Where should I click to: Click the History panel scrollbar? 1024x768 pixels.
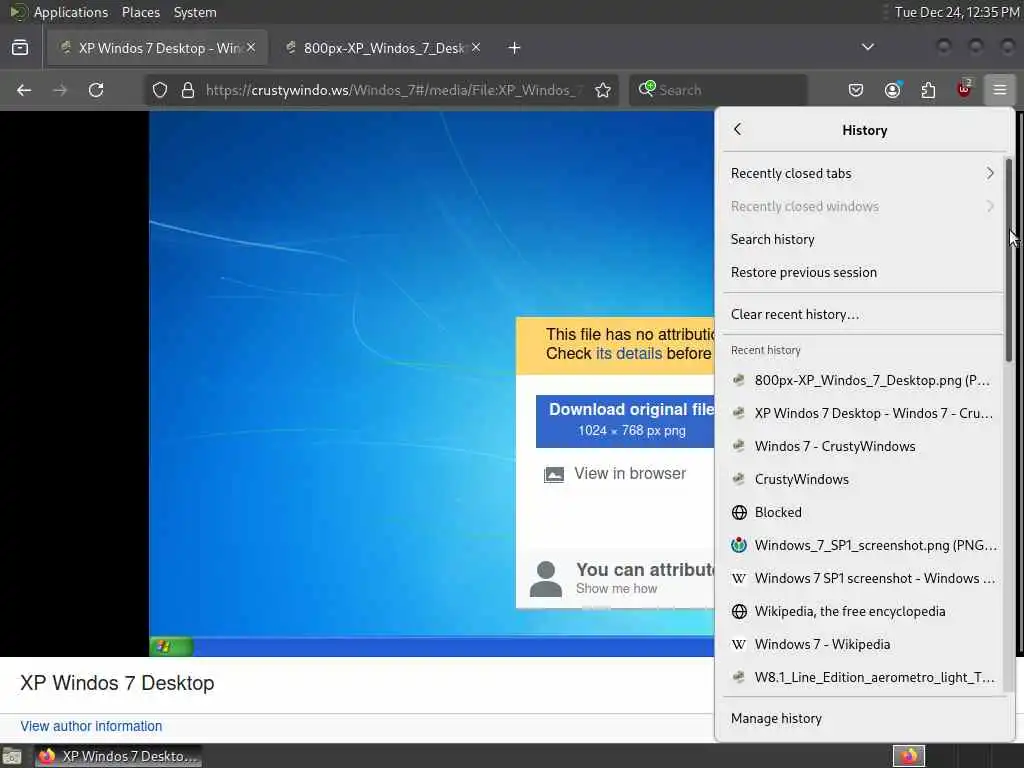[x=1008, y=259]
